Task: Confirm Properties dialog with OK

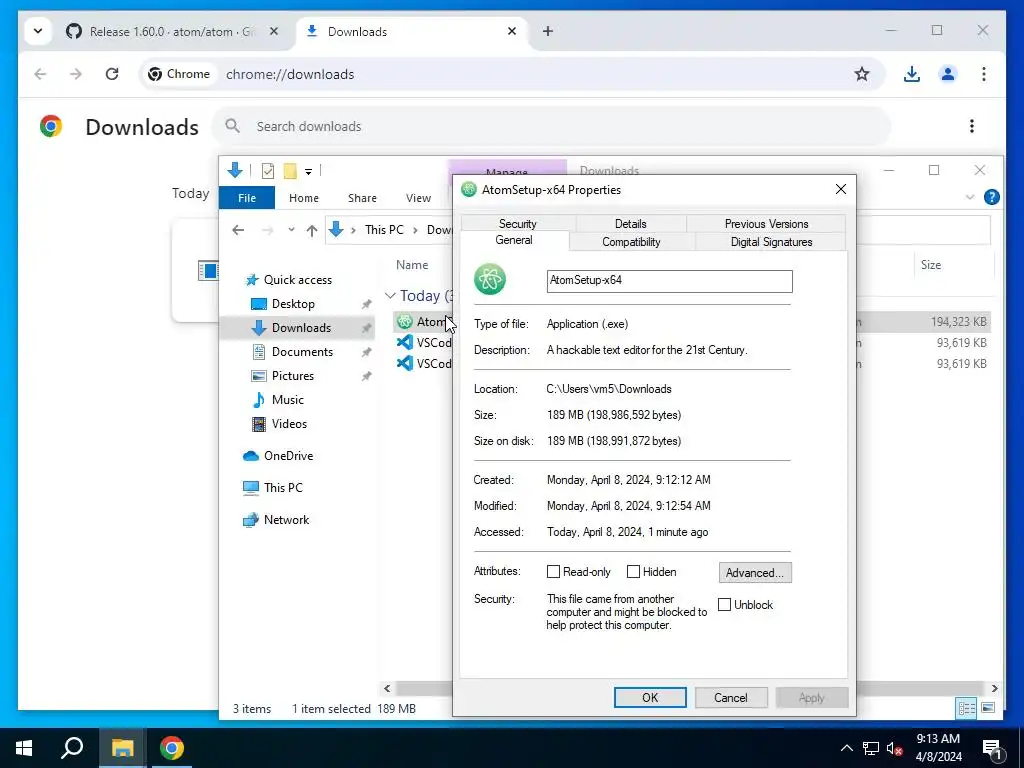Action: tap(650, 697)
